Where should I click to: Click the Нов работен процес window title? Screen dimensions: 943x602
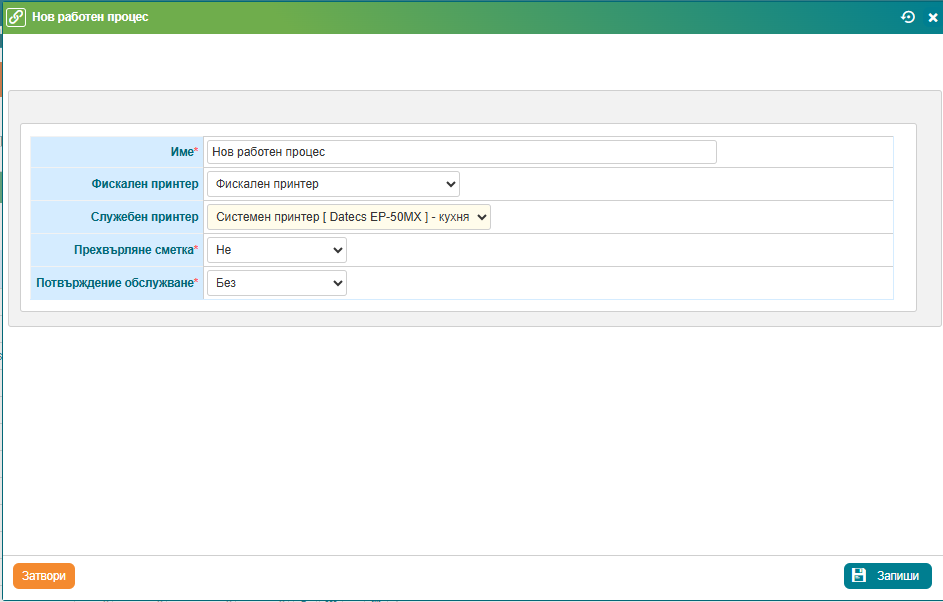click(x=90, y=17)
